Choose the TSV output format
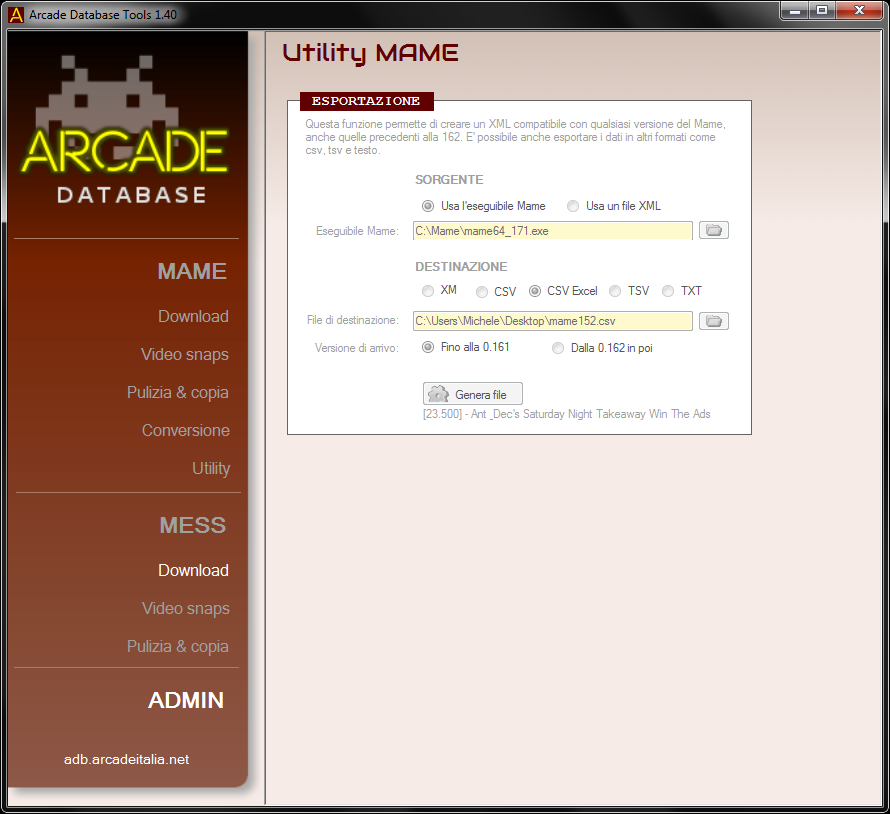890x814 pixels. (x=616, y=291)
